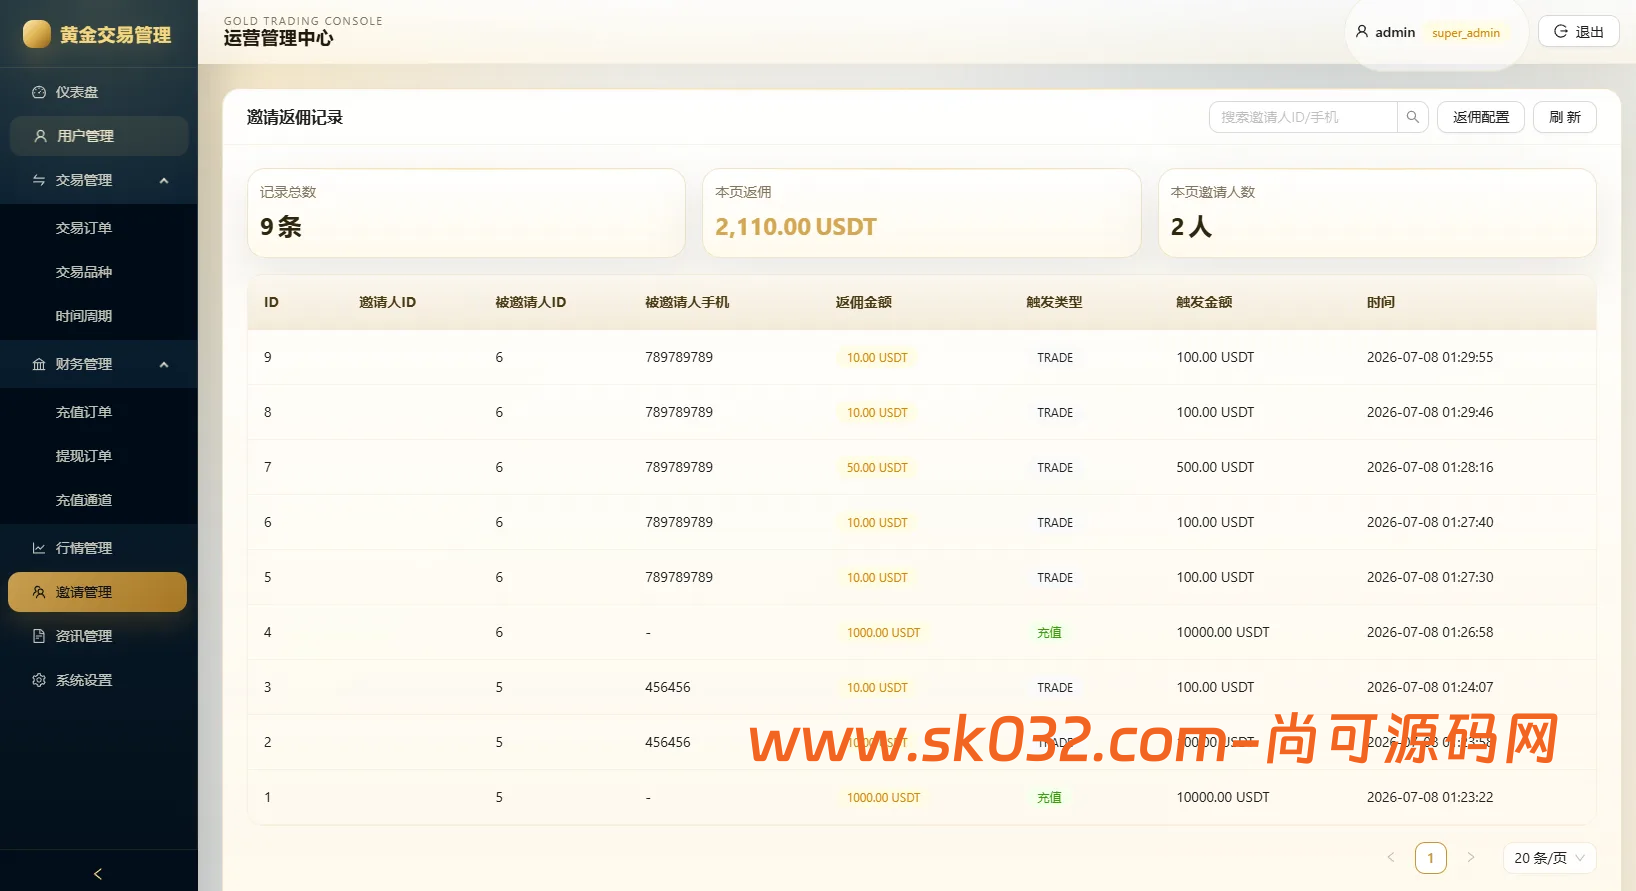
Task: Click phone 456456 in row 3
Action: click(668, 687)
